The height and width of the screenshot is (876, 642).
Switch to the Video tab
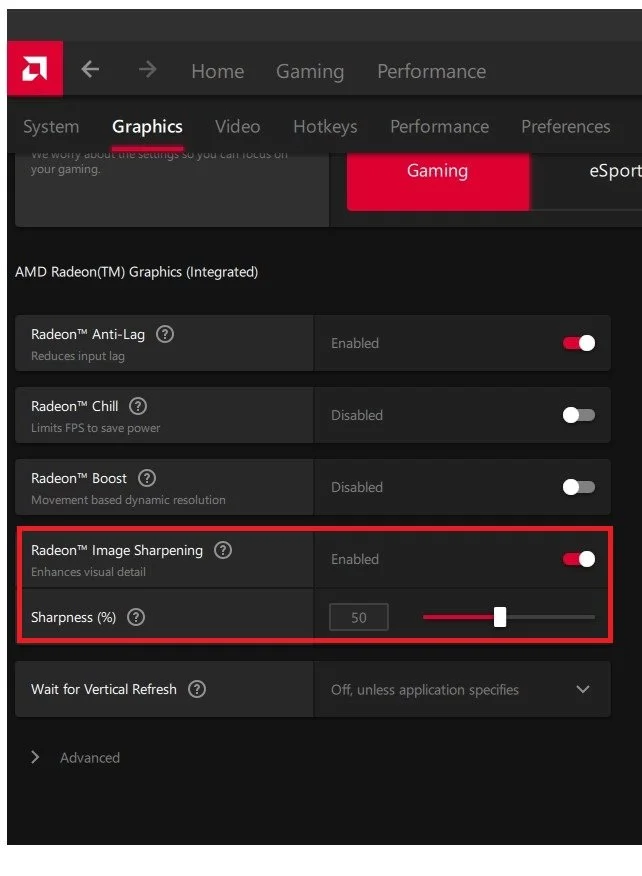[237, 127]
